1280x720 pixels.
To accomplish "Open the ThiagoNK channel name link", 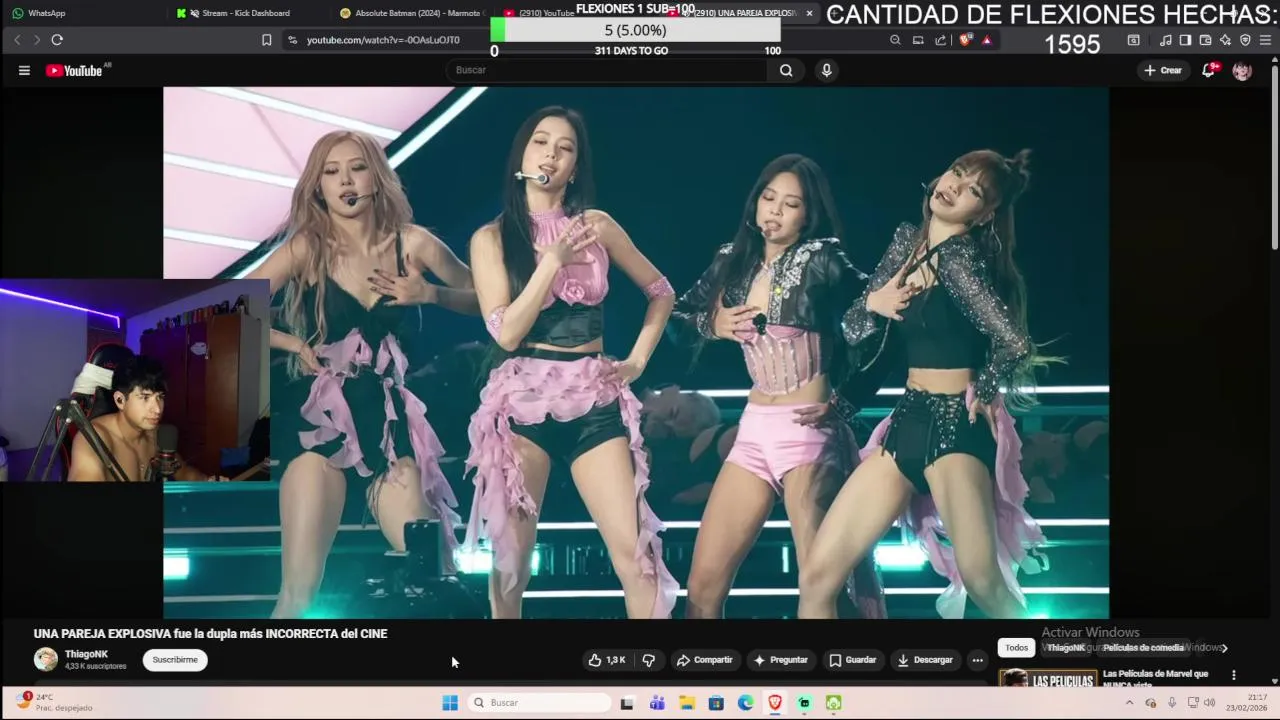I will [86, 654].
